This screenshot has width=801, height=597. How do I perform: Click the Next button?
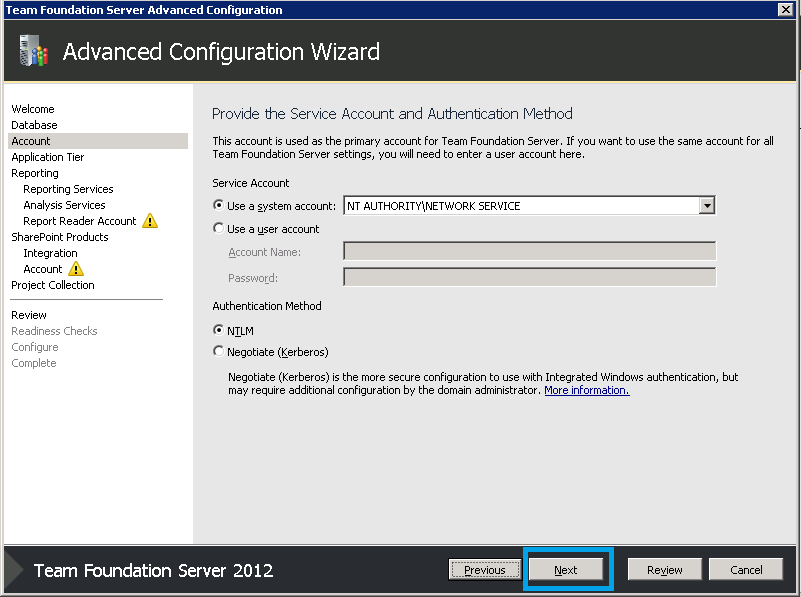[x=566, y=570]
